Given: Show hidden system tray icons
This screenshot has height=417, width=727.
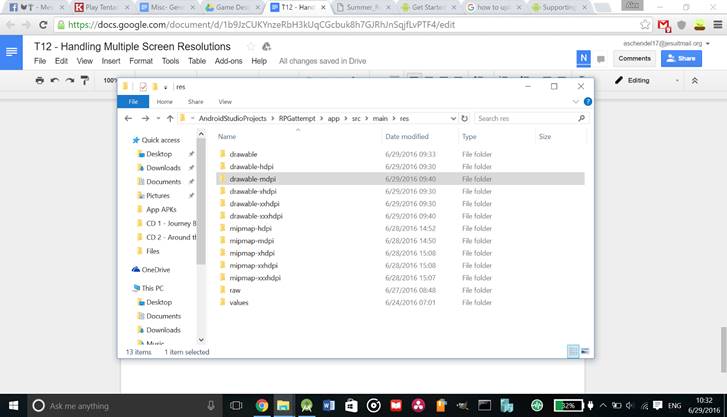Looking at the screenshot, I should click(x=603, y=405).
